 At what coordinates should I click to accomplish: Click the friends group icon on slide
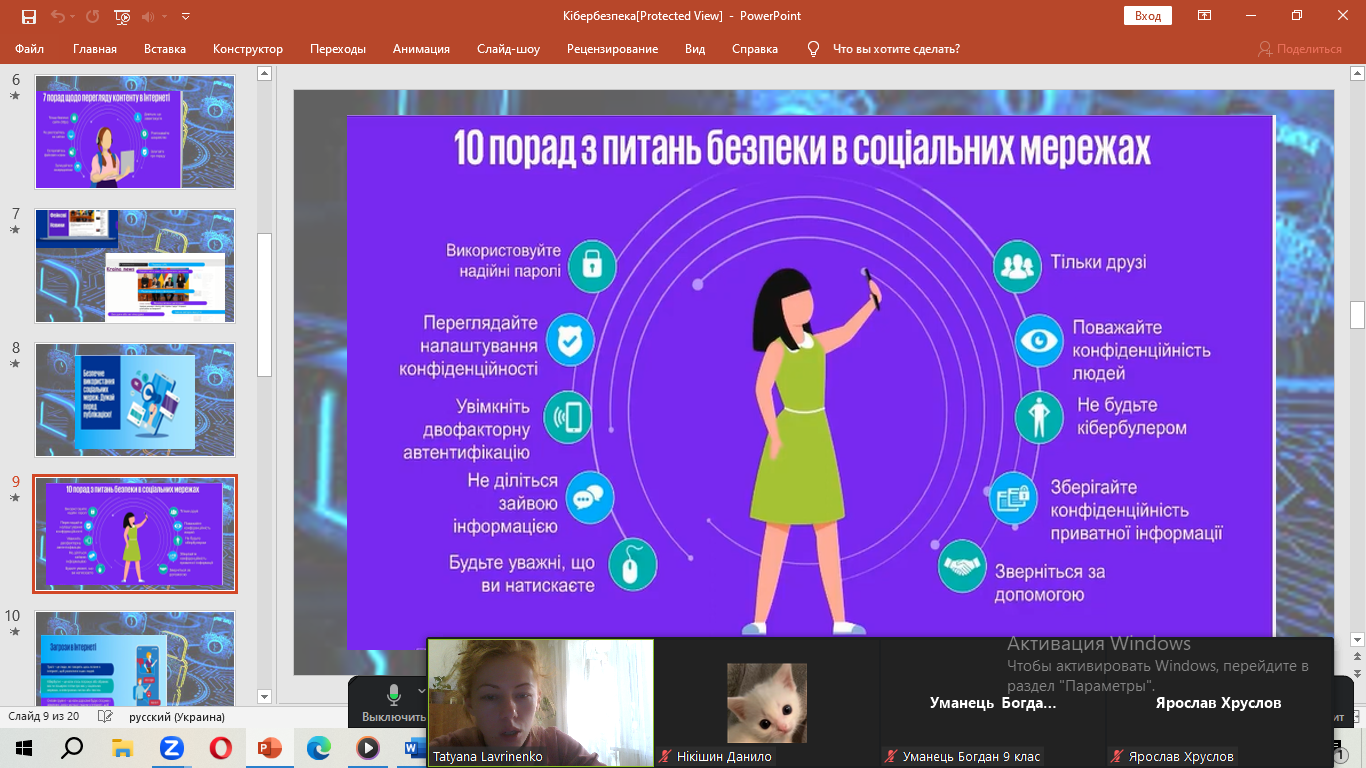pyautogui.click(x=1017, y=266)
